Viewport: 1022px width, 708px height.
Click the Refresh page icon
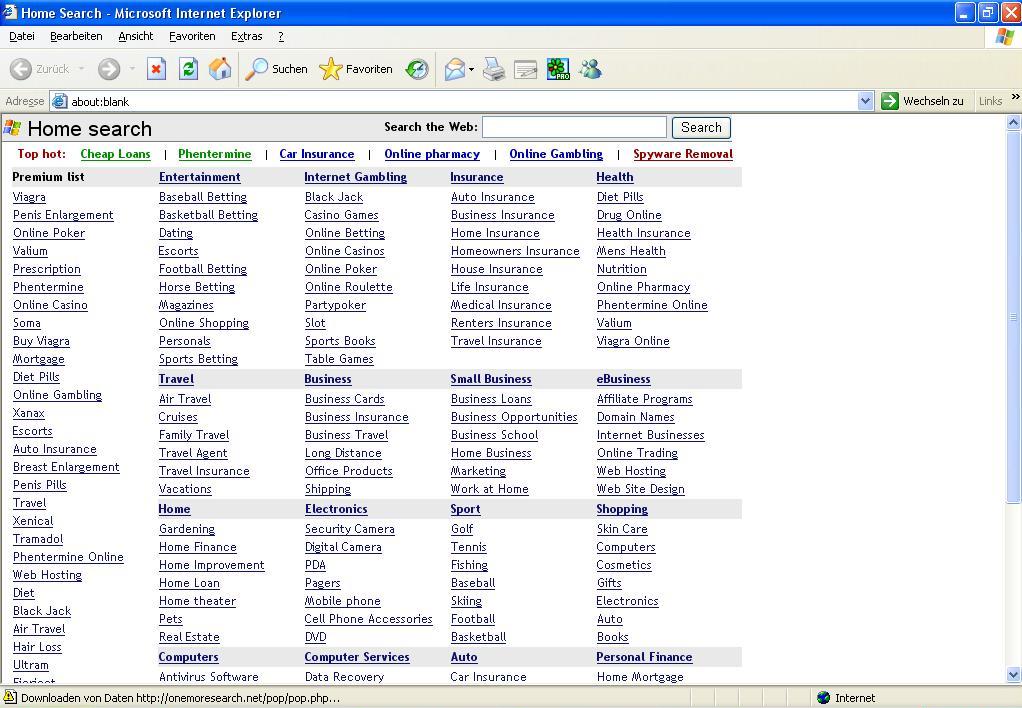188,68
